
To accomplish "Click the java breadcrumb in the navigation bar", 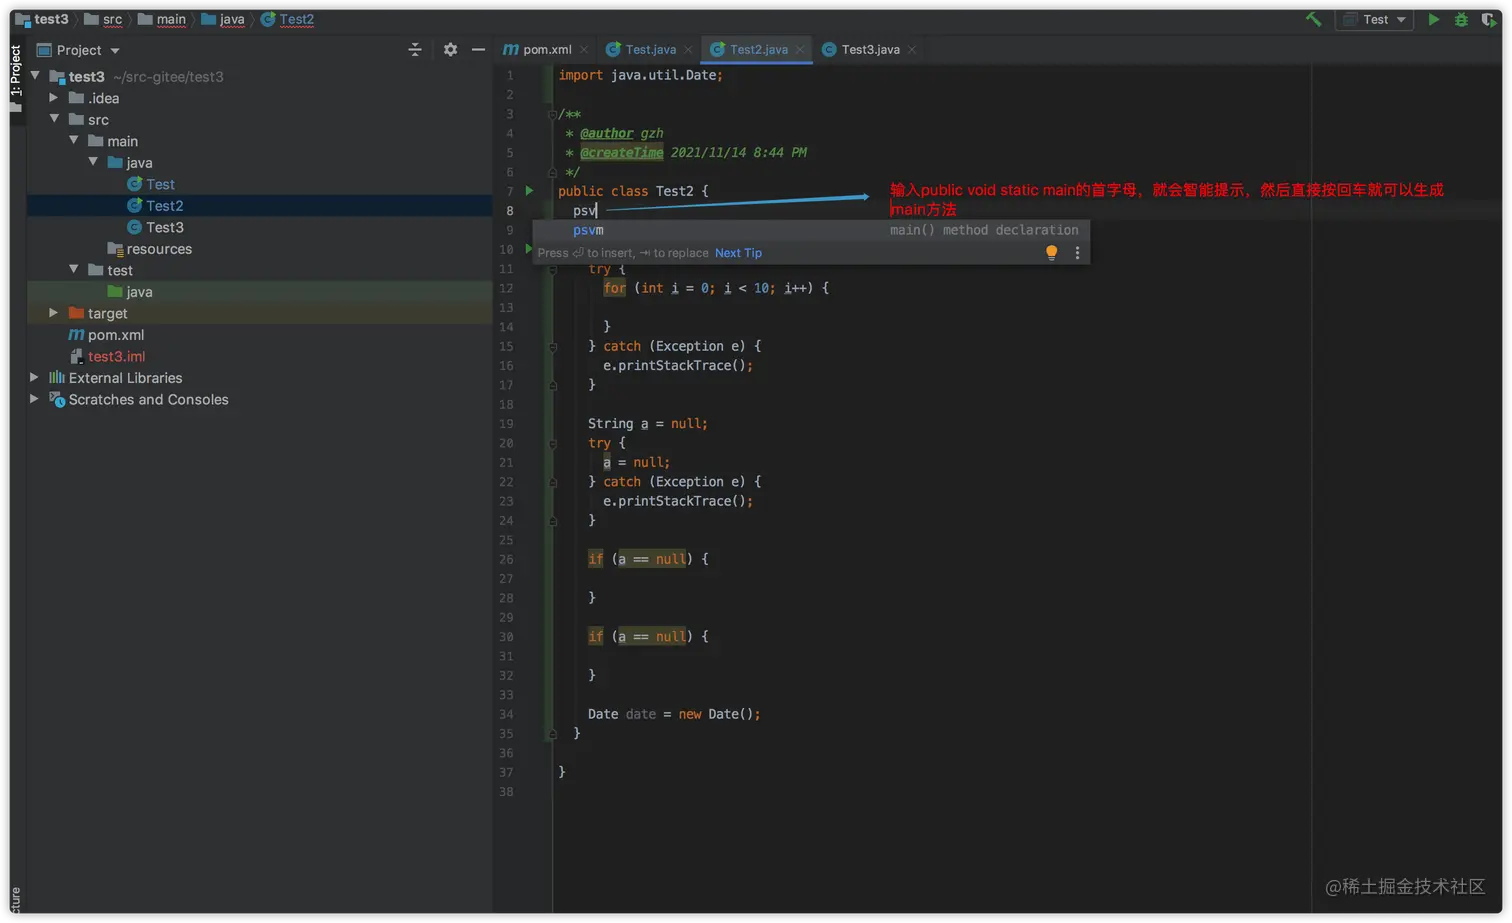I will click(x=223, y=19).
